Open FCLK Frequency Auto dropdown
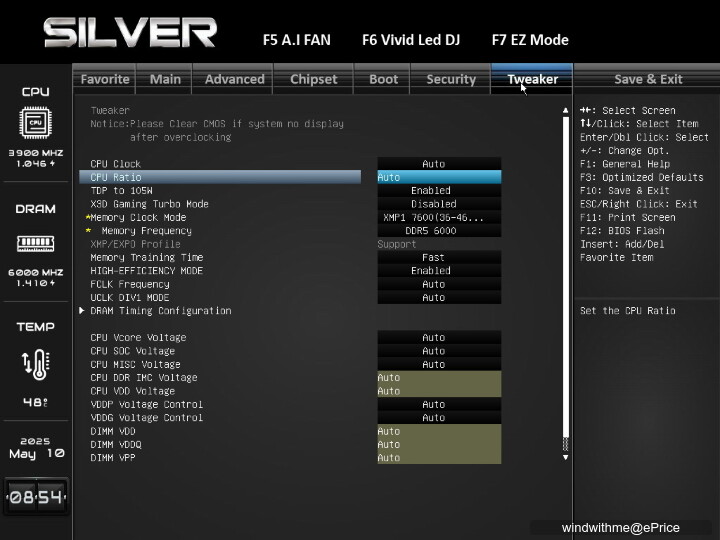 point(439,284)
